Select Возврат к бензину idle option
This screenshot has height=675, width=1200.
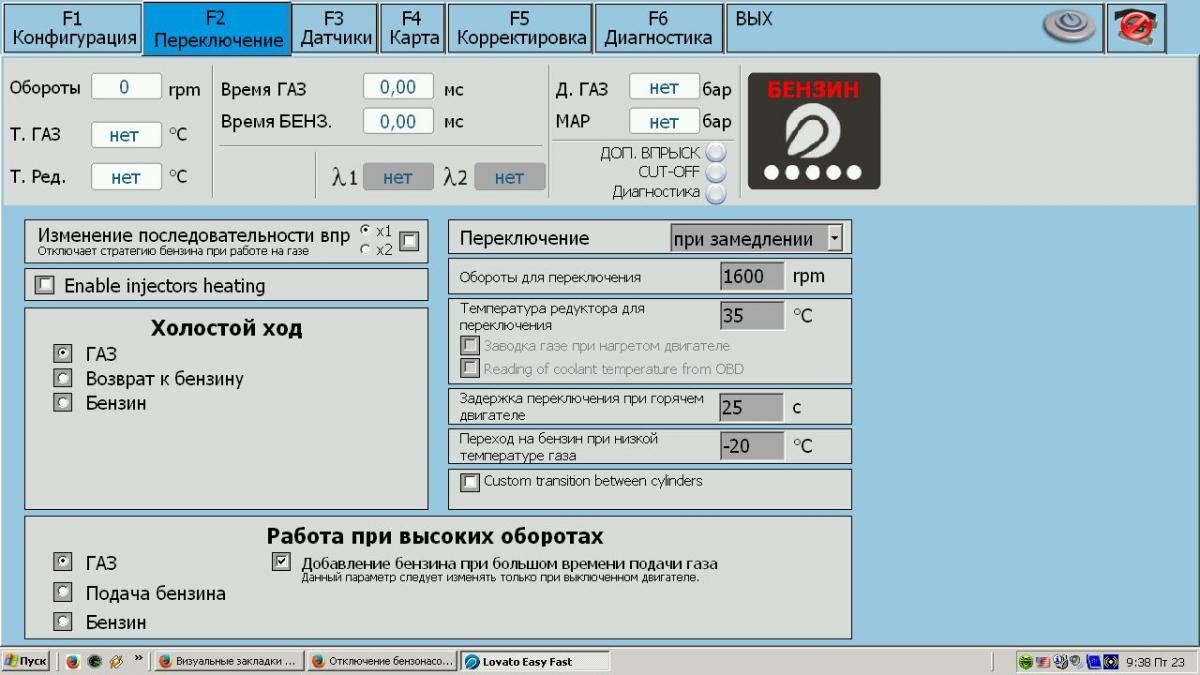tap(63, 379)
